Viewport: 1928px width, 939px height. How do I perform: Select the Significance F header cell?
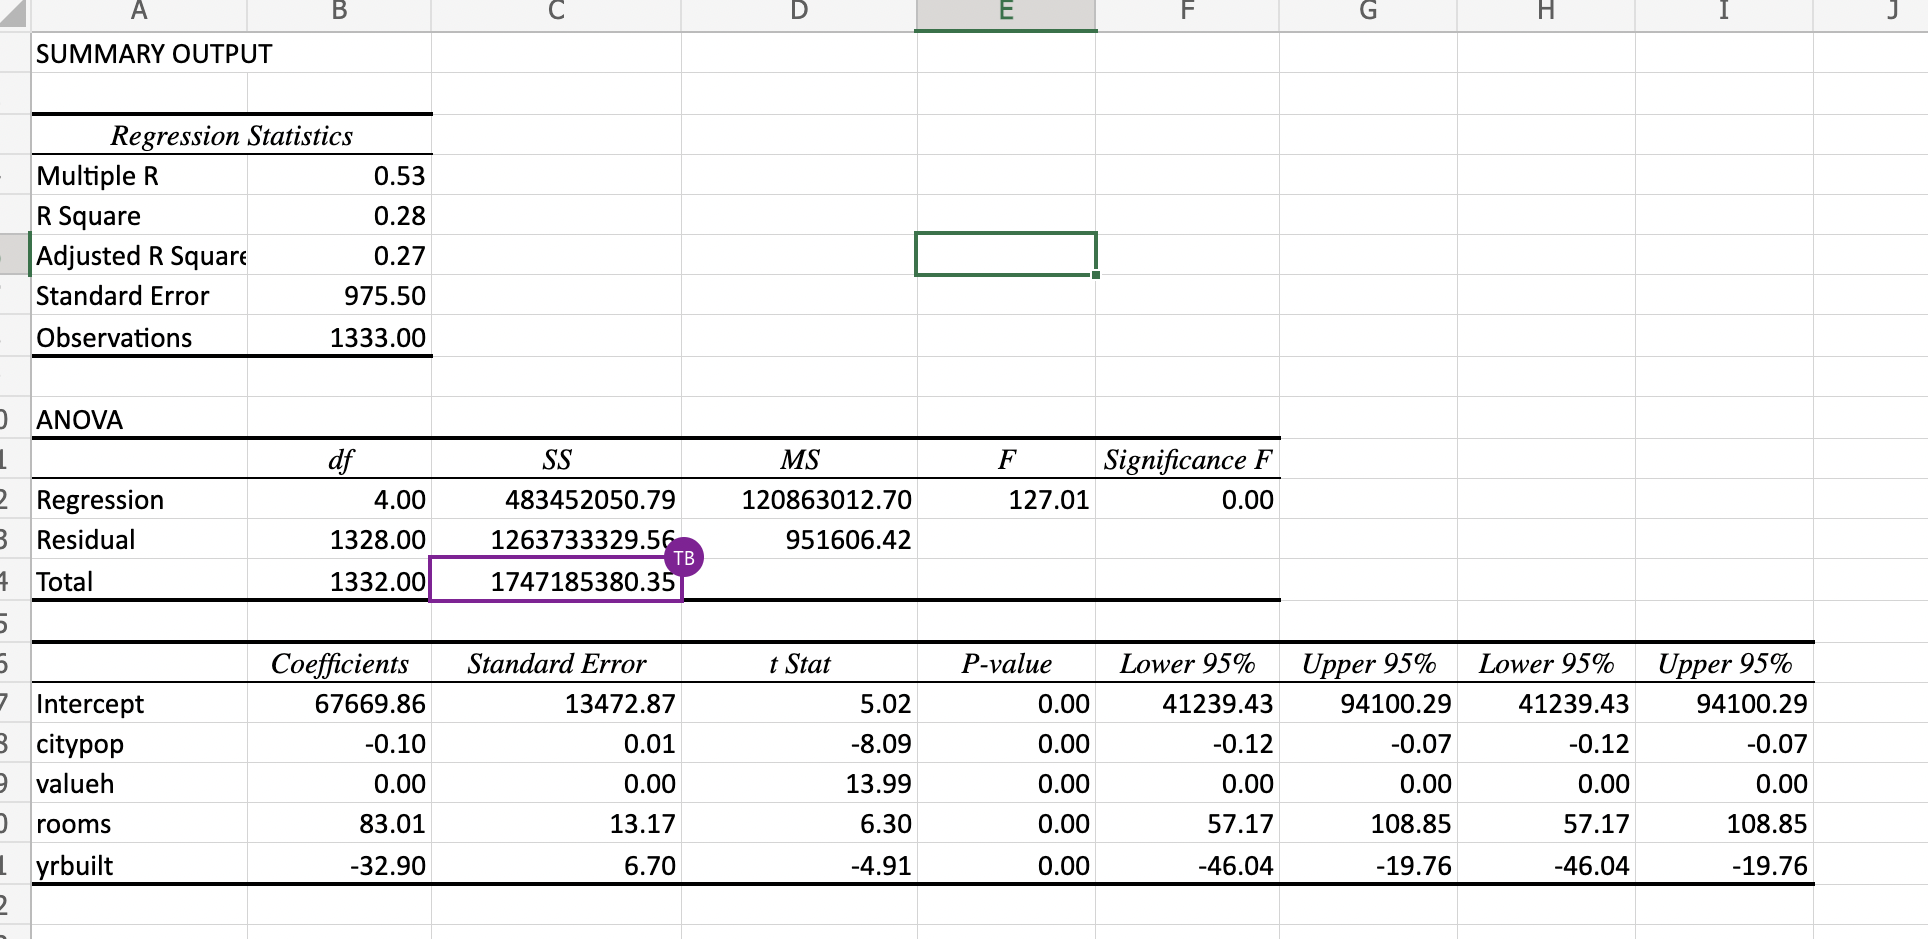coord(1187,460)
